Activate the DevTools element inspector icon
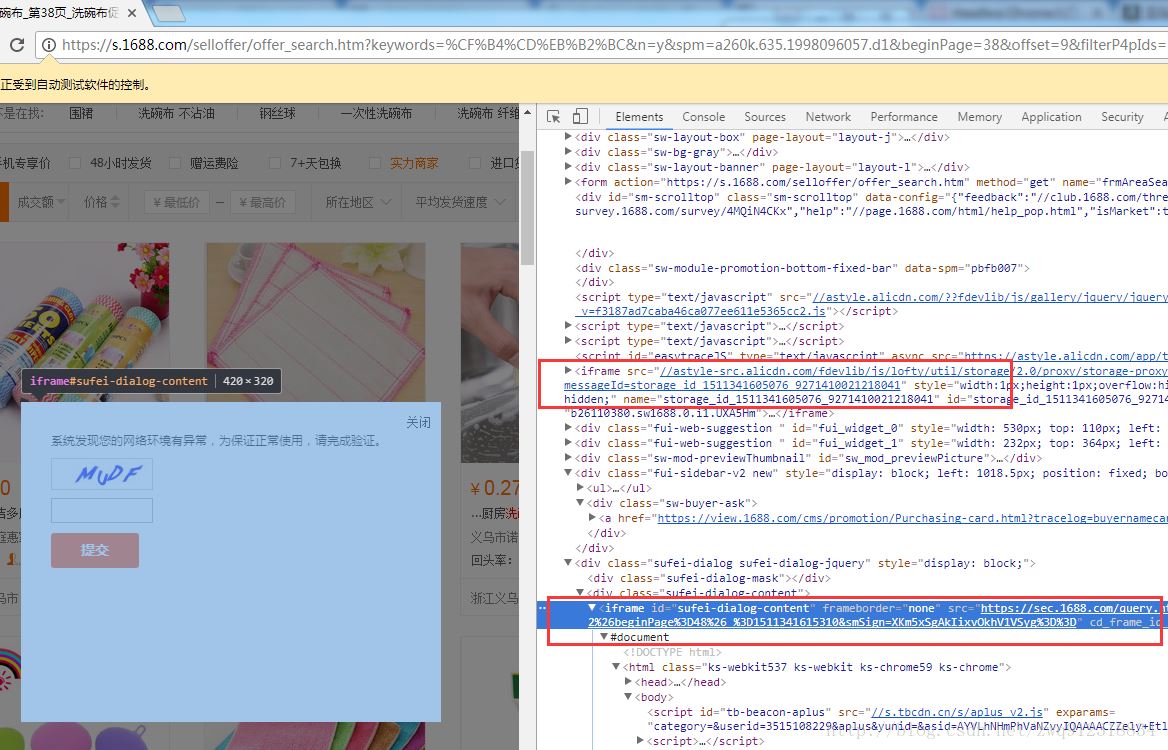The image size is (1168, 750). coord(553,117)
